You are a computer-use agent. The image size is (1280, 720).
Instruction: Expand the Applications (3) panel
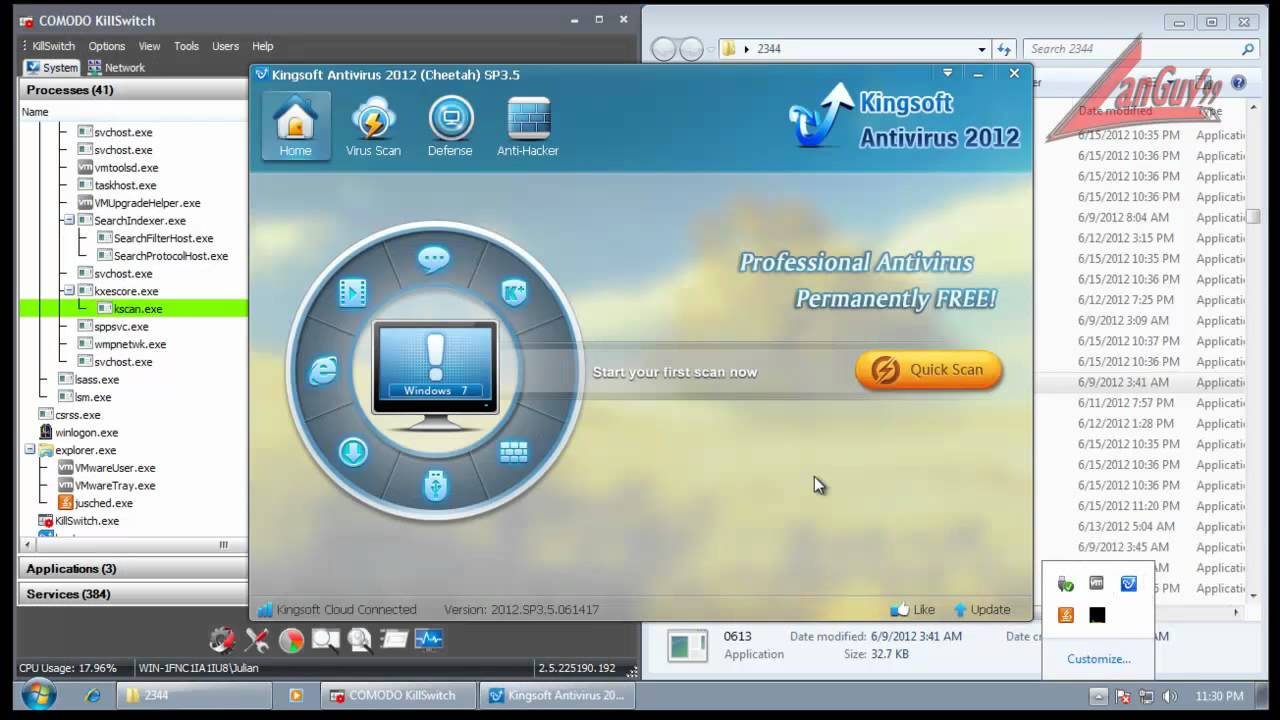[x=132, y=568]
